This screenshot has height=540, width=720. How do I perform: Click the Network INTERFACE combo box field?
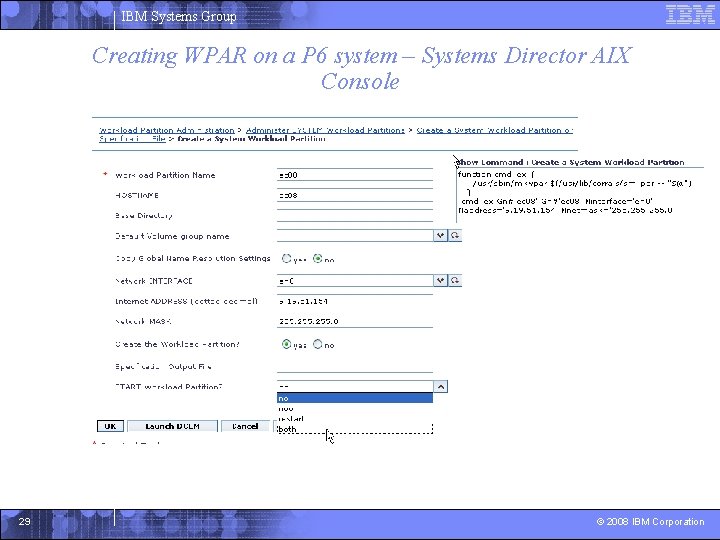[x=355, y=280]
